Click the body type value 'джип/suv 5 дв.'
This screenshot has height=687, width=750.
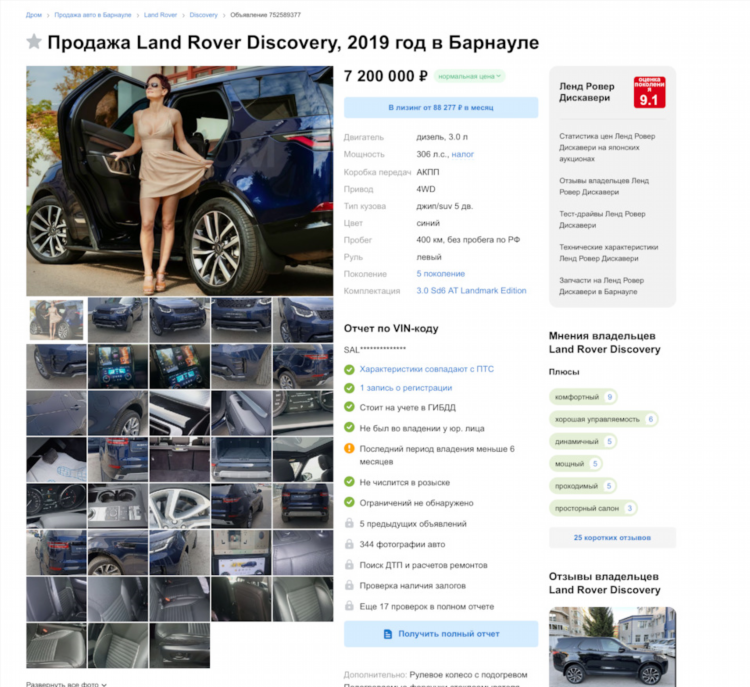click(444, 206)
